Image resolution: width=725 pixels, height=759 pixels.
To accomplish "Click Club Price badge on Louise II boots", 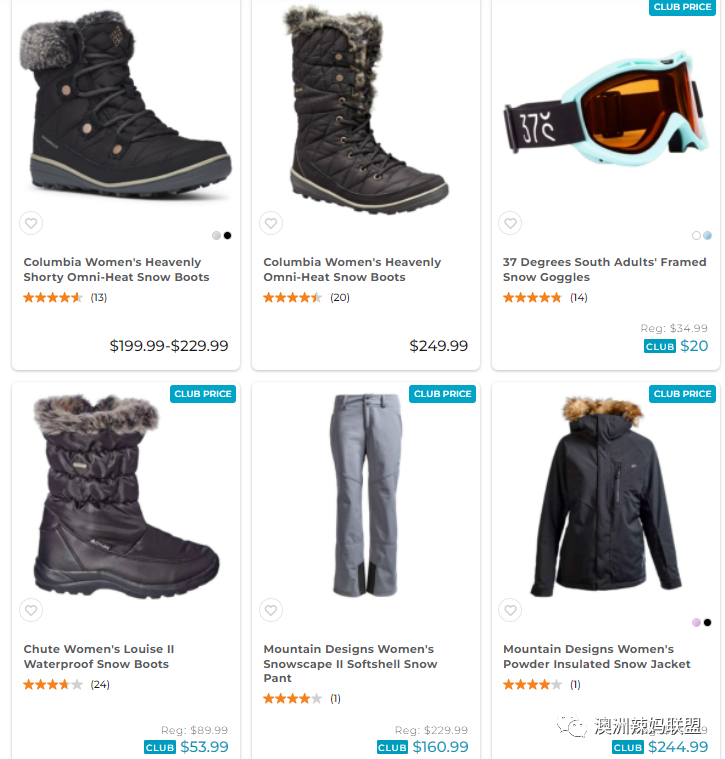I will 203,394.
